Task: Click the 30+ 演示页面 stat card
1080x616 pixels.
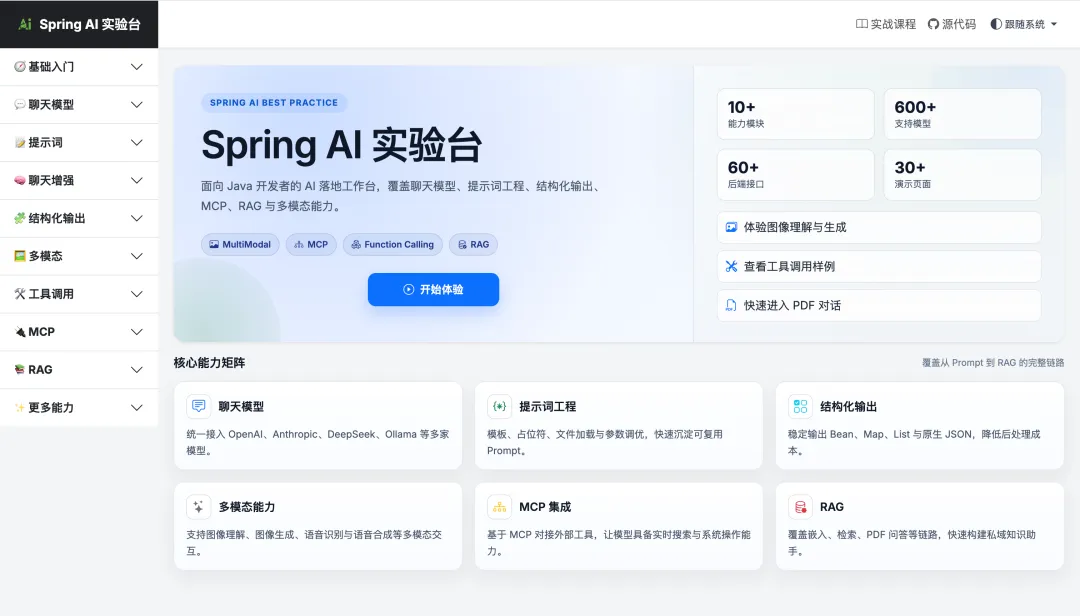Action: tap(962, 175)
